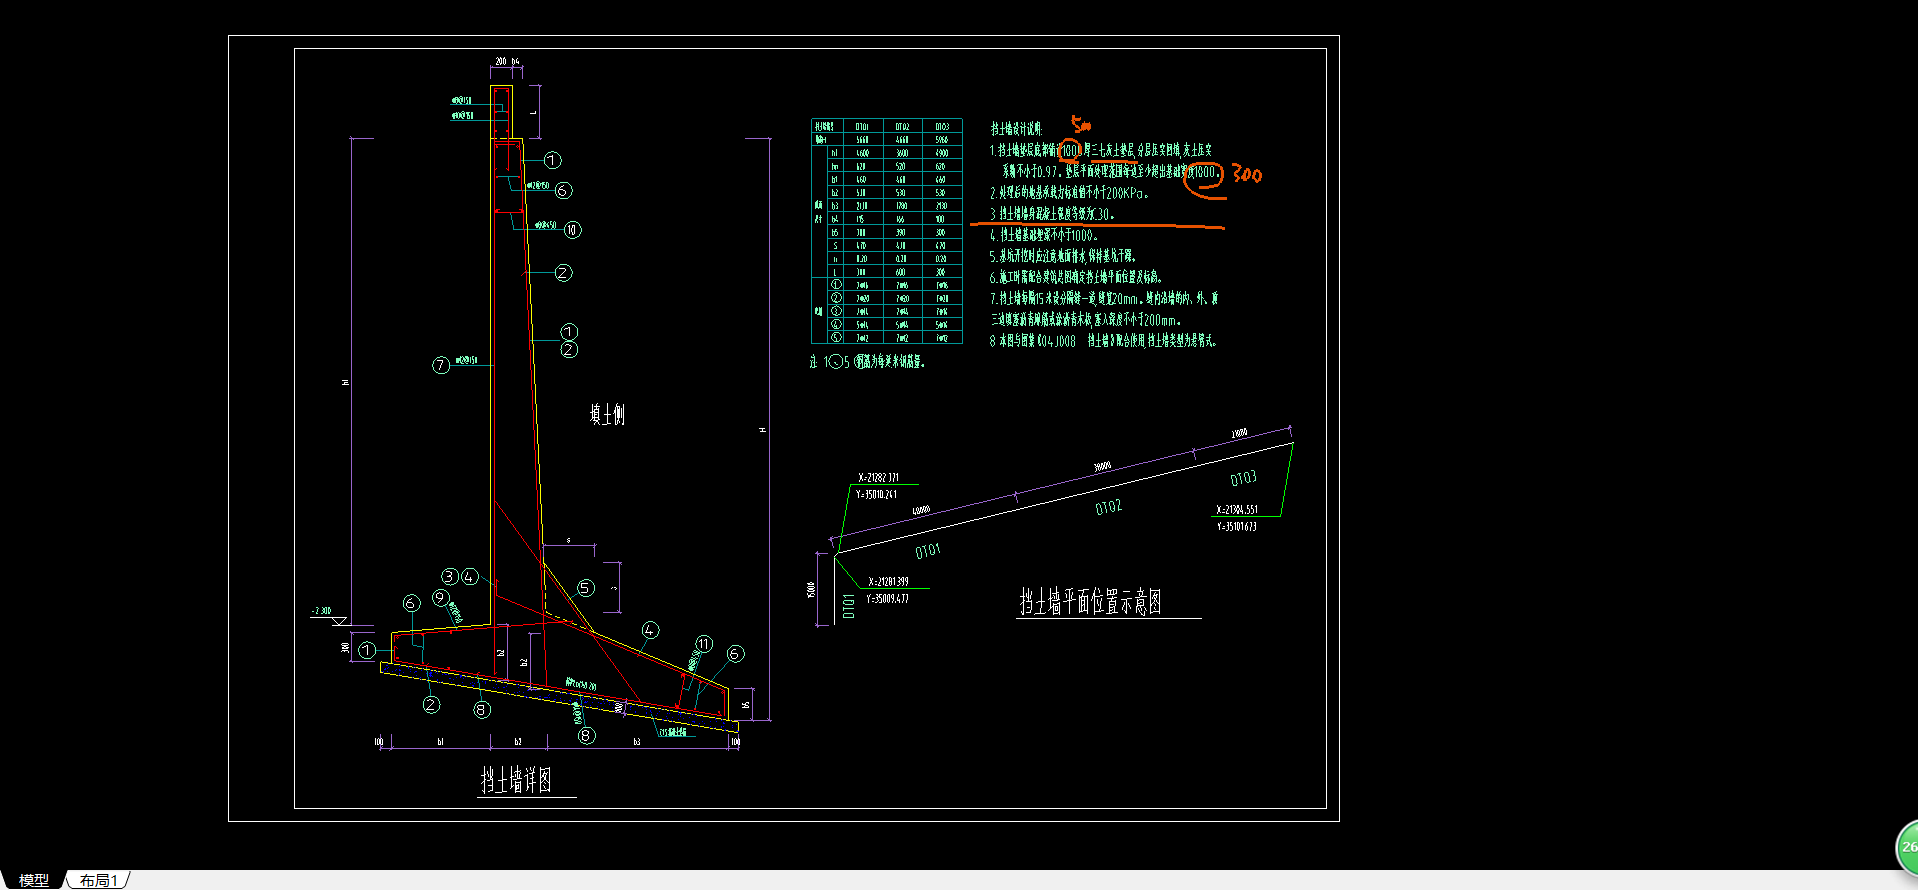Select design note 2 mentioning 200KPa
Image resolution: width=1918 pixels, height=890 pixels.
coord(1069,193)
